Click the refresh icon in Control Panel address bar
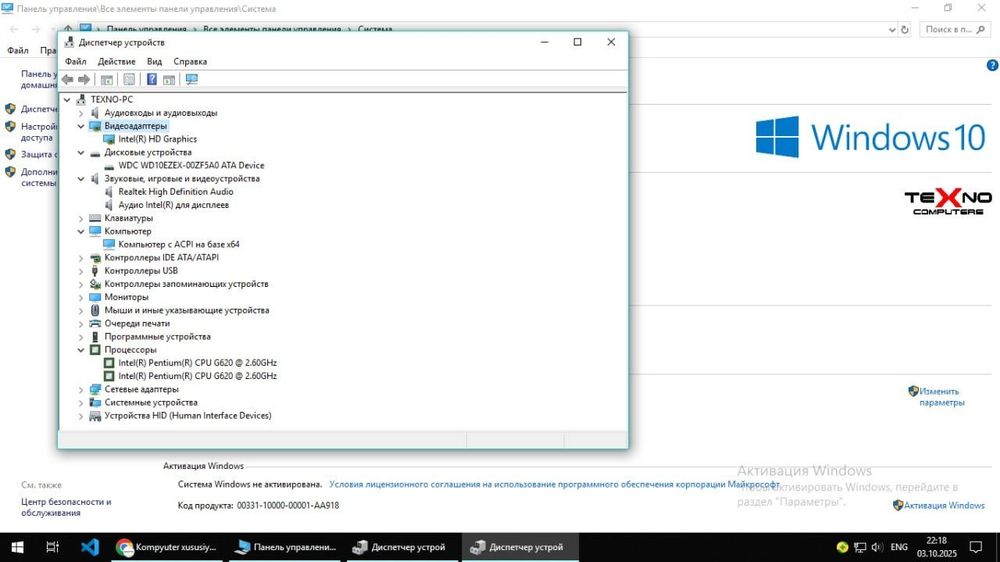The width and height of the screenshot is (1000, 562). coord(904,29)
